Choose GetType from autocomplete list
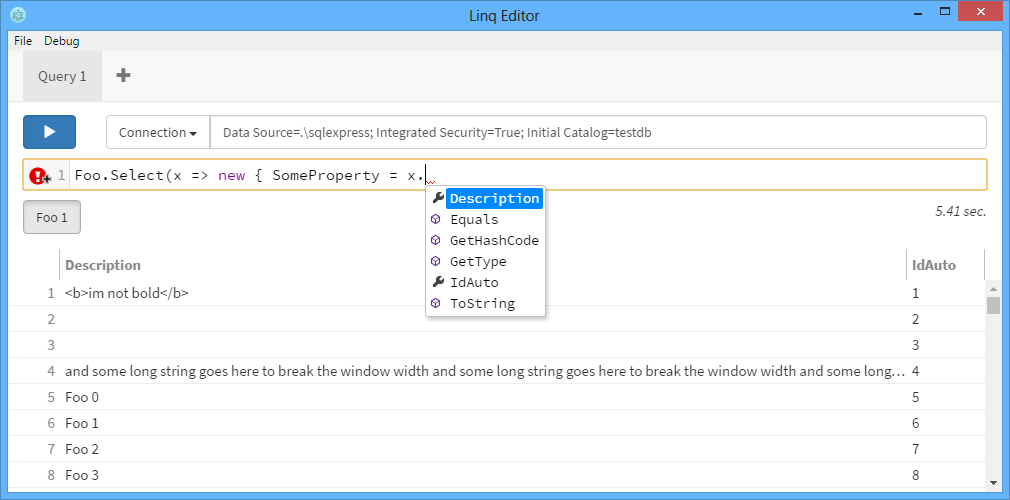1010x500 pixels. tap(478, 262)
